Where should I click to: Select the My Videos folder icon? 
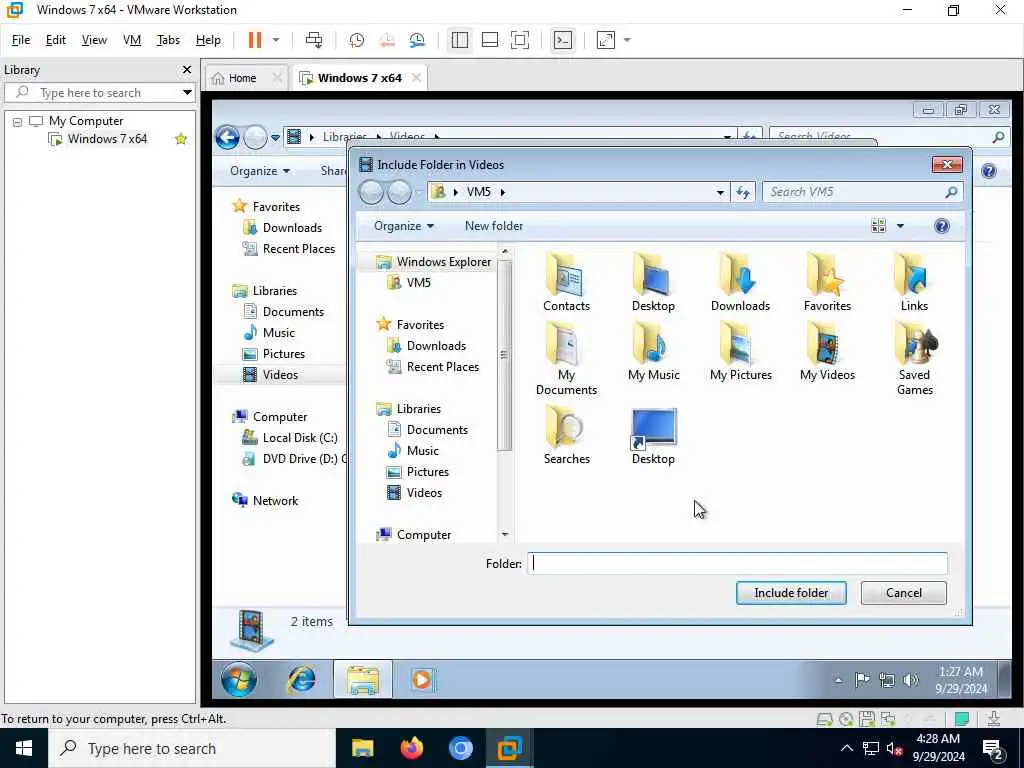[827, 352]
